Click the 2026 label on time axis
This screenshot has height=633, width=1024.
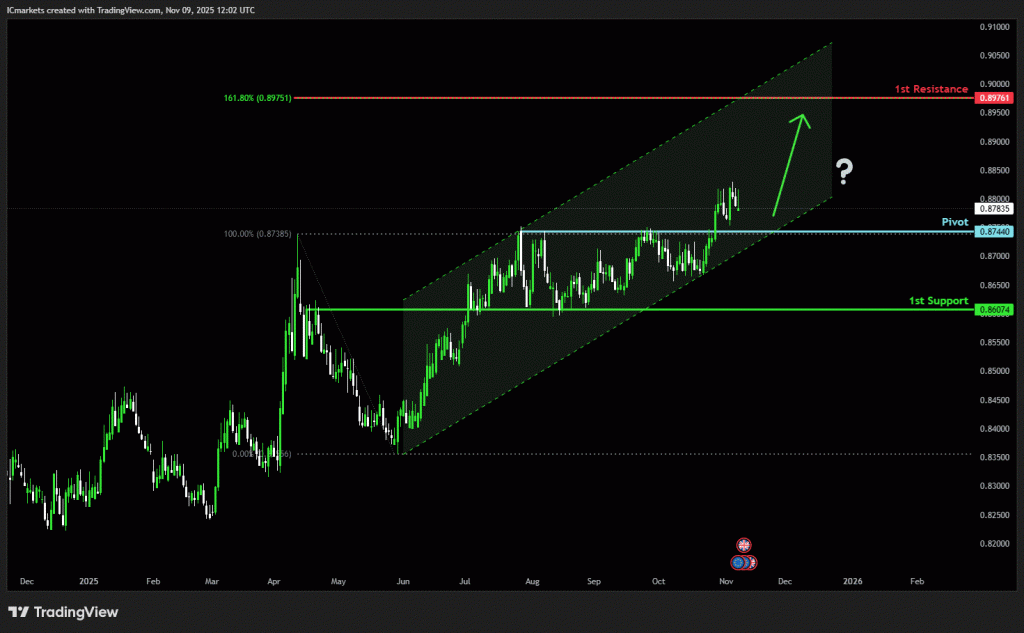[x=852, y=580]
